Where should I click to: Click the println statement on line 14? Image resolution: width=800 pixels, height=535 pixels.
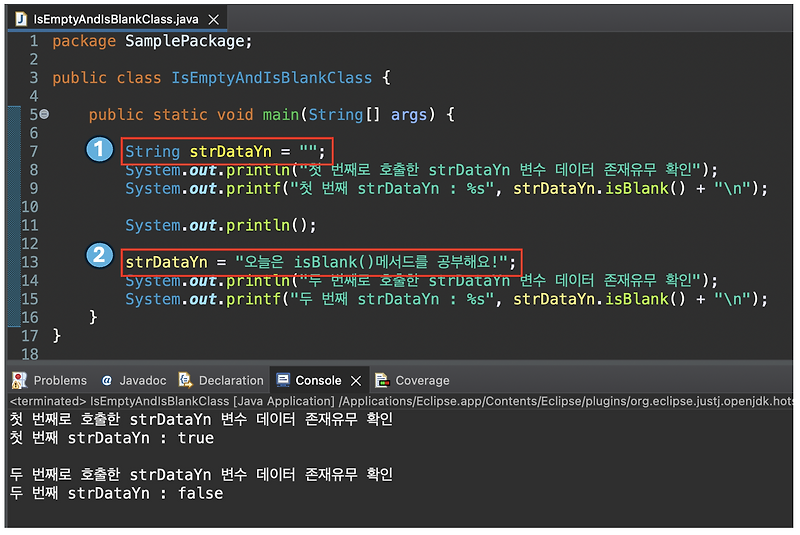(x=421, y=281)
